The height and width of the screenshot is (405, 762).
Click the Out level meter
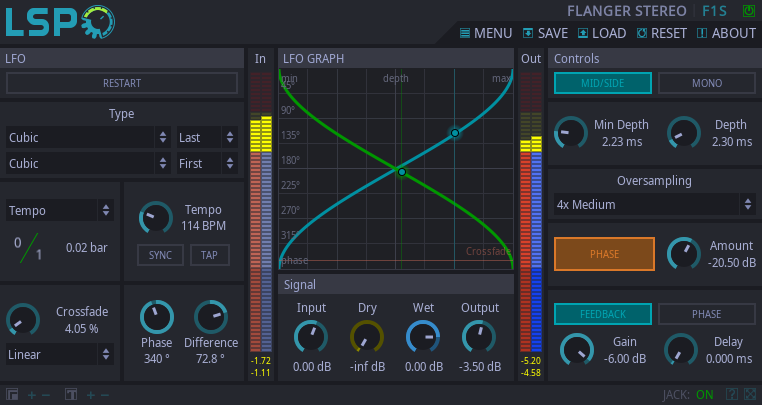[x=531, y=212]
